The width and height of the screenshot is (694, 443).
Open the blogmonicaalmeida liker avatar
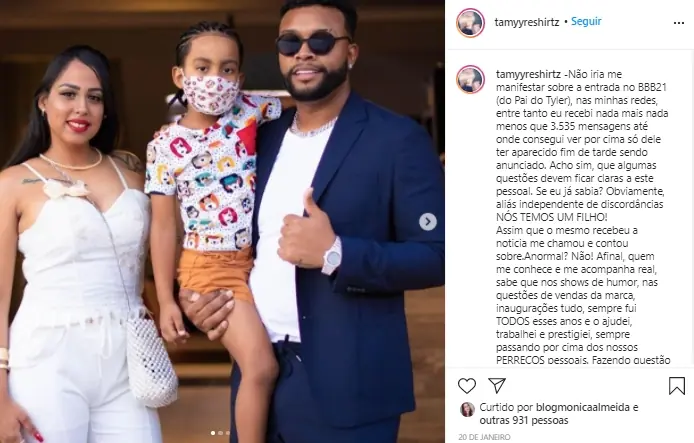pyautogui.click(x=467, y=410)
